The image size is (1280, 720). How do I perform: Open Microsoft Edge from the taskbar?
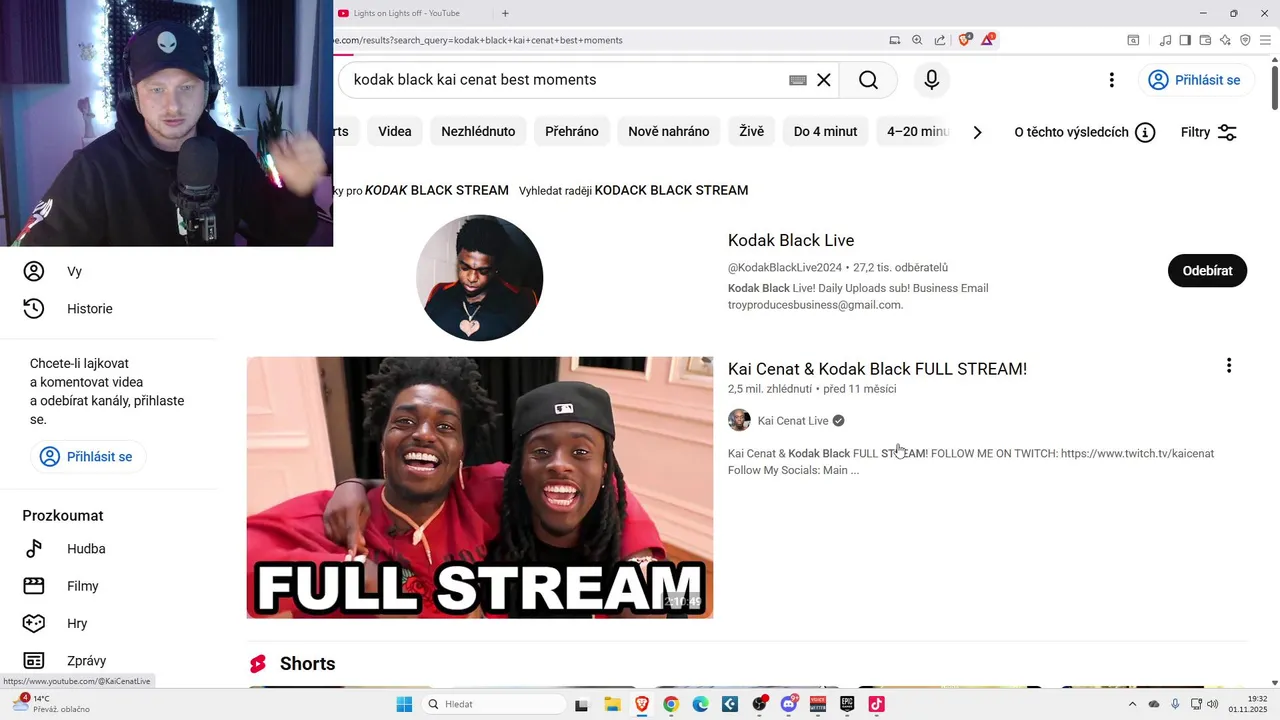[x=700, y=704]
